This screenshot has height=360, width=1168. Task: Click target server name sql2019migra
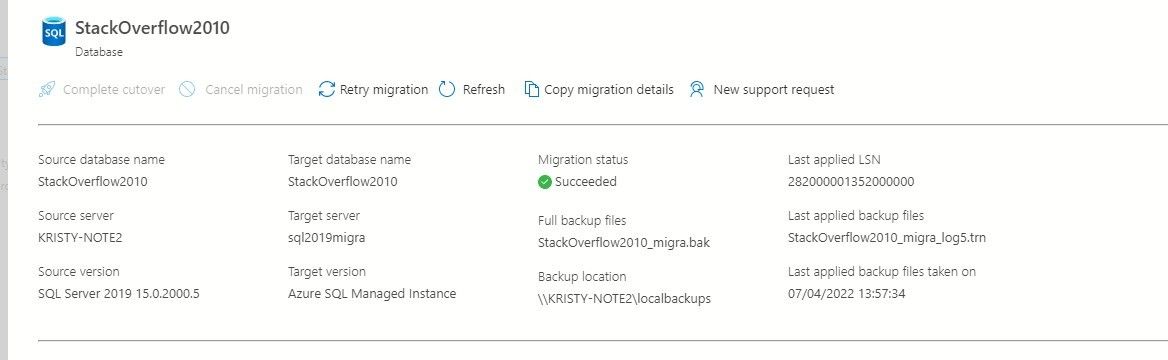click(326, 239)
